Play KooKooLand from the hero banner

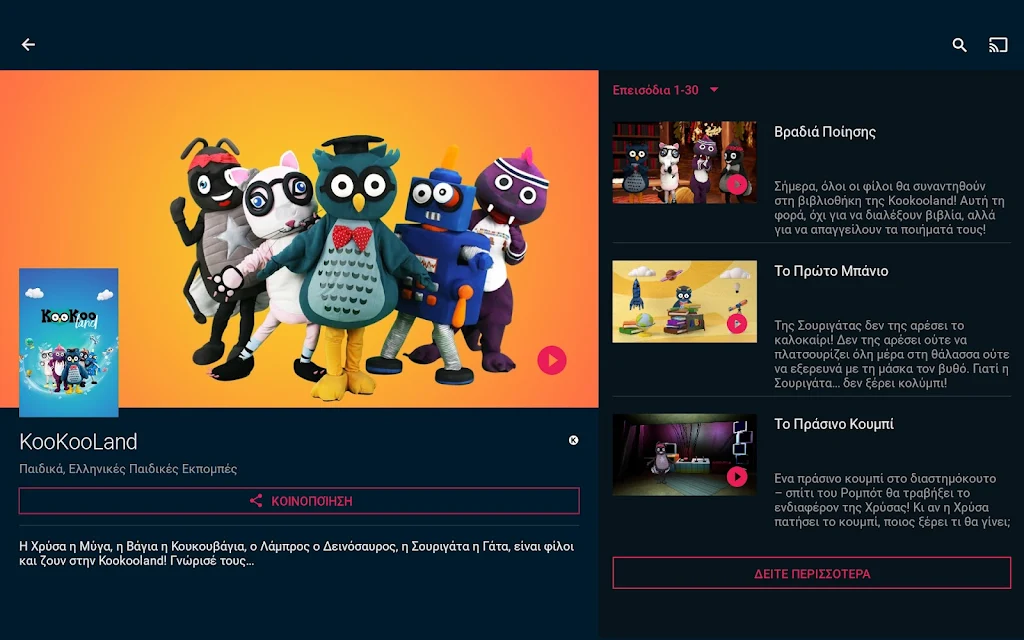click(551, 360)
